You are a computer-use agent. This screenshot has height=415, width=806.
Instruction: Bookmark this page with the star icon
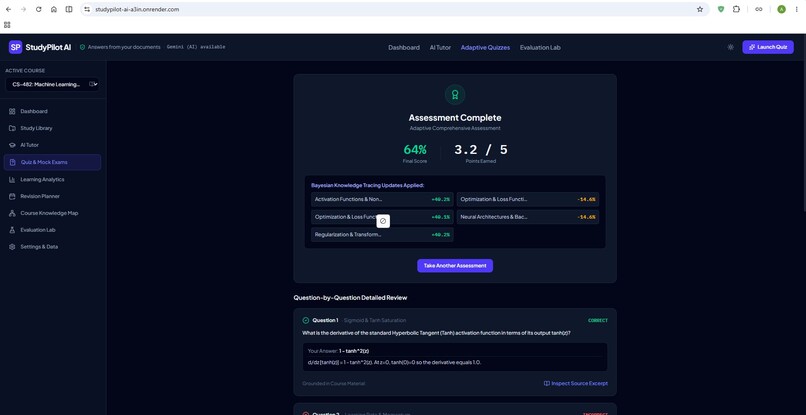(x=700, y=9)
